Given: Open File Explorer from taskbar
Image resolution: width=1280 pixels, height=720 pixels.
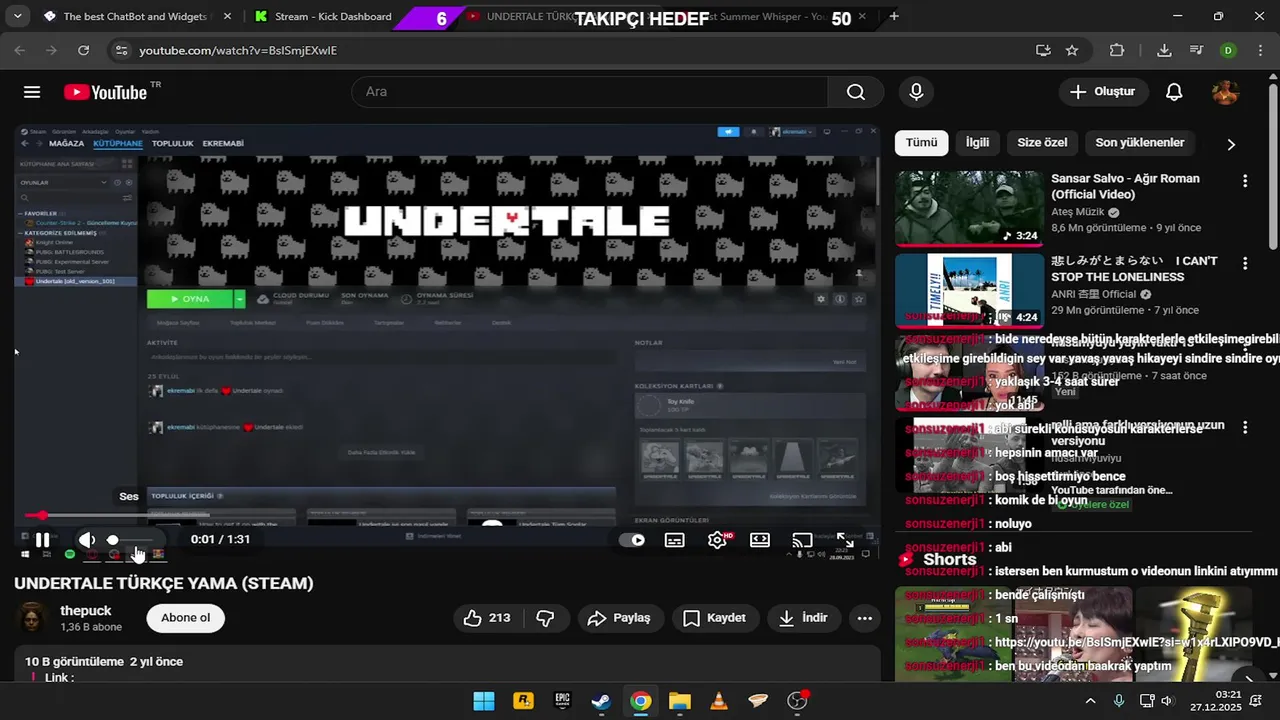Looking at the screenshot, I should point(679,701).
